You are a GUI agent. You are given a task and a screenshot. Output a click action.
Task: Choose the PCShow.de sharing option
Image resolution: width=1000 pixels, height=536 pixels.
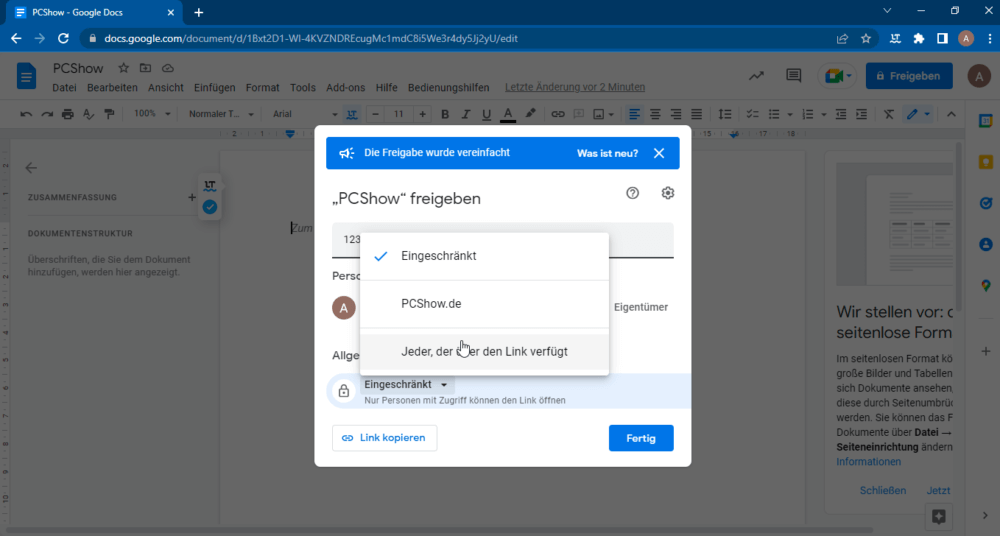(x=484, y=304)
